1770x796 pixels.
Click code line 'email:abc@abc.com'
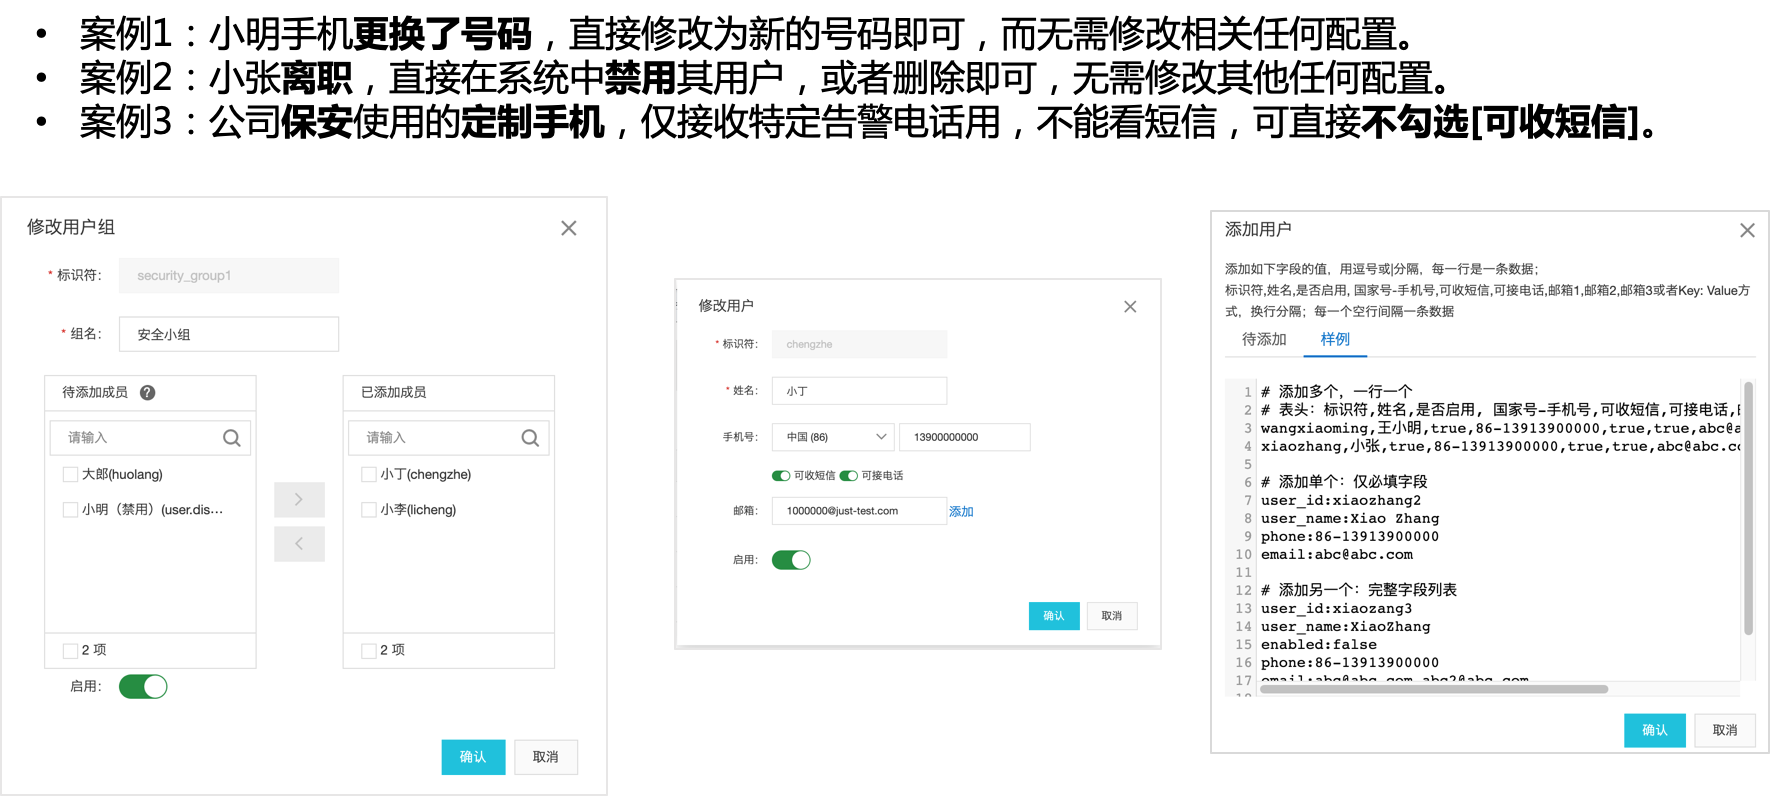[1336, 554]
